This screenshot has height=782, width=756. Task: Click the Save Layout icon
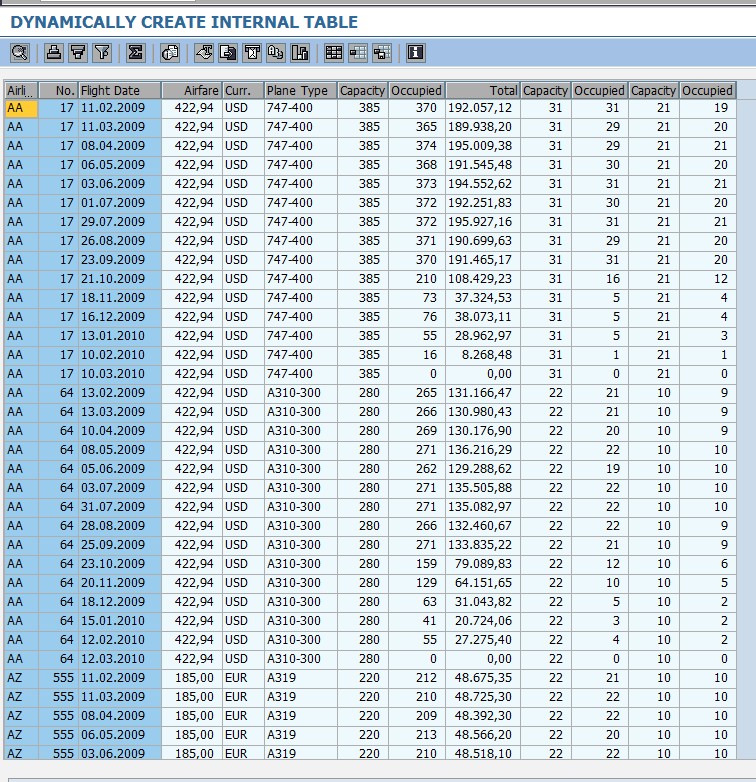point(381,52)
